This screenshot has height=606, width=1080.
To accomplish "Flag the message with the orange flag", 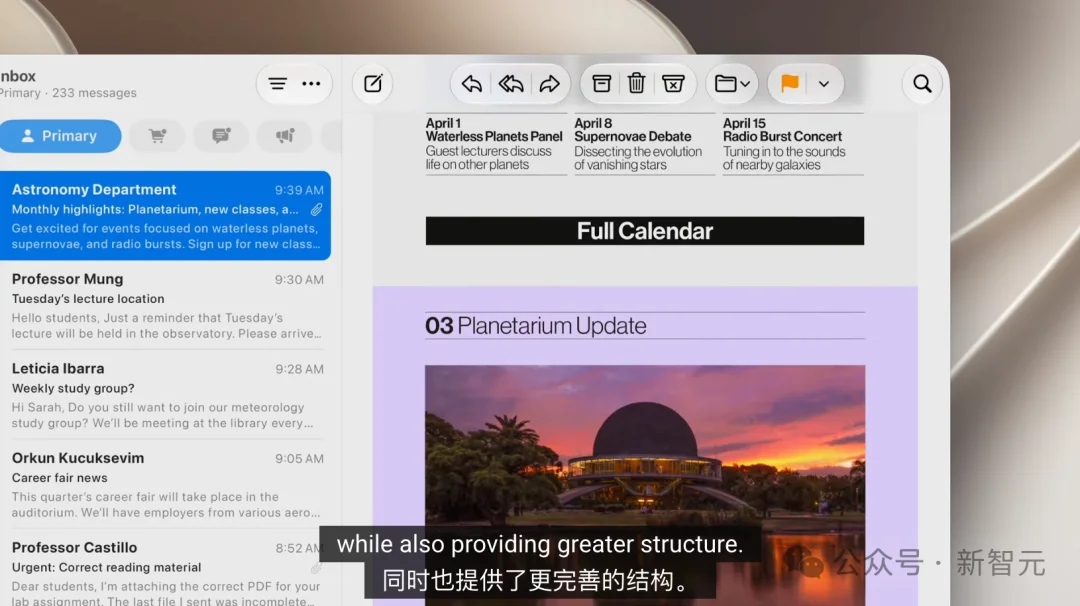I will point(789,84).
